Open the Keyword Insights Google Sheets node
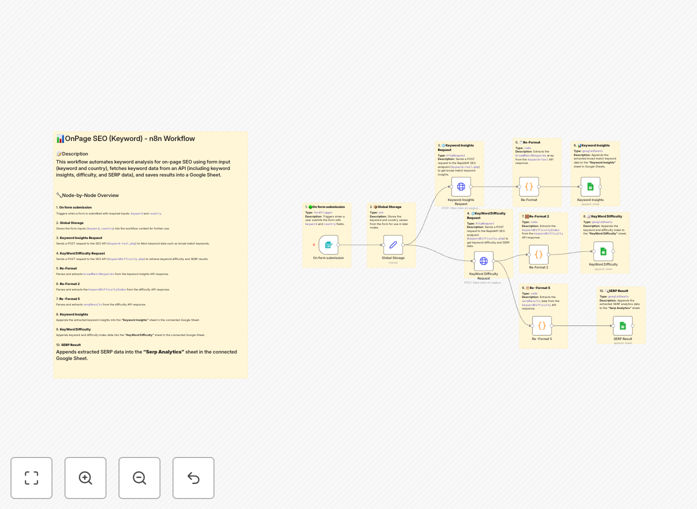 point(590,187)
